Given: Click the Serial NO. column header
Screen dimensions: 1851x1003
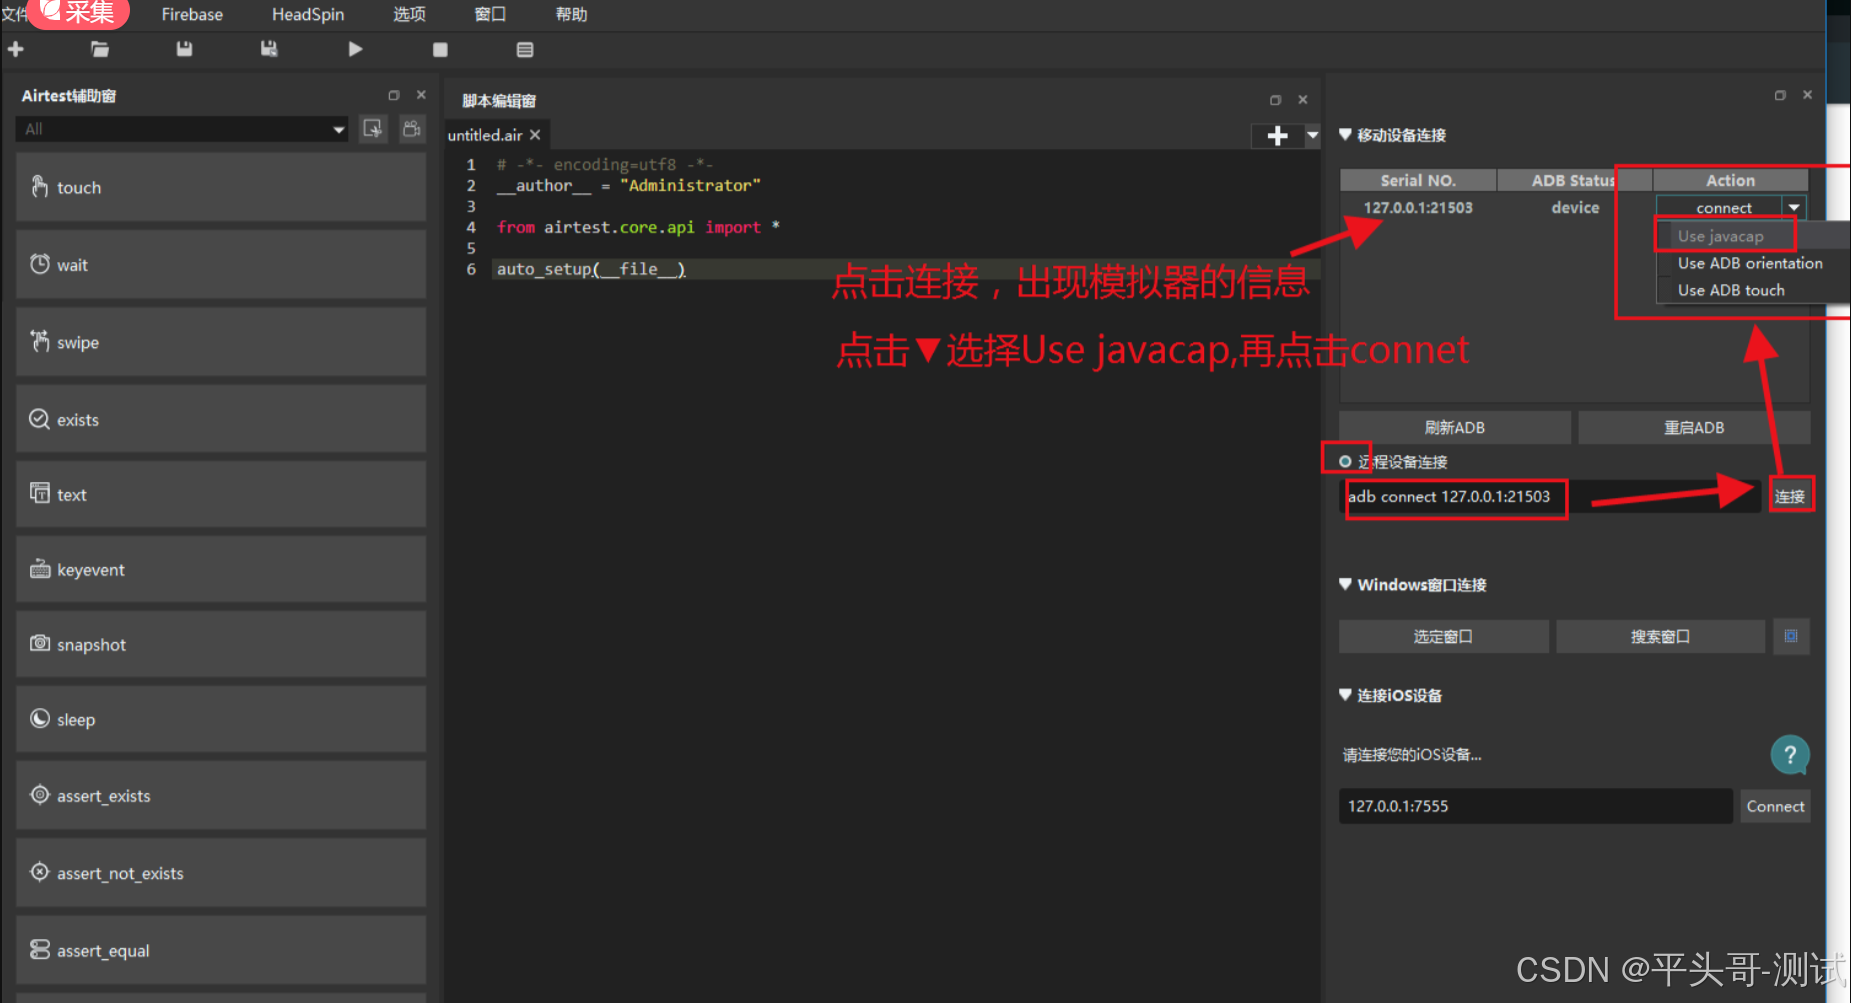Looking at the screenshot, I should (1418, 180).
